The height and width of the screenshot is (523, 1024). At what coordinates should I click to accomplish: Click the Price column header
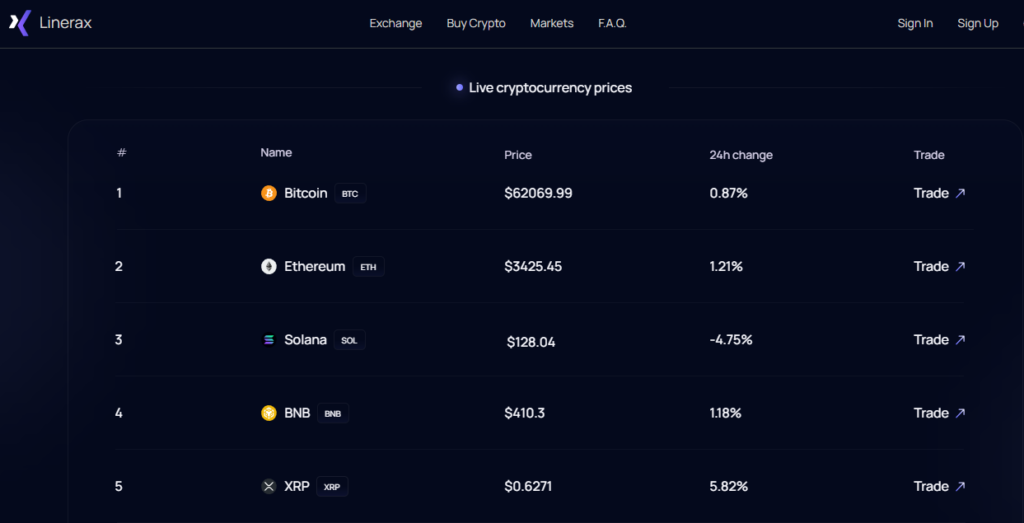(x=518, y=155)
